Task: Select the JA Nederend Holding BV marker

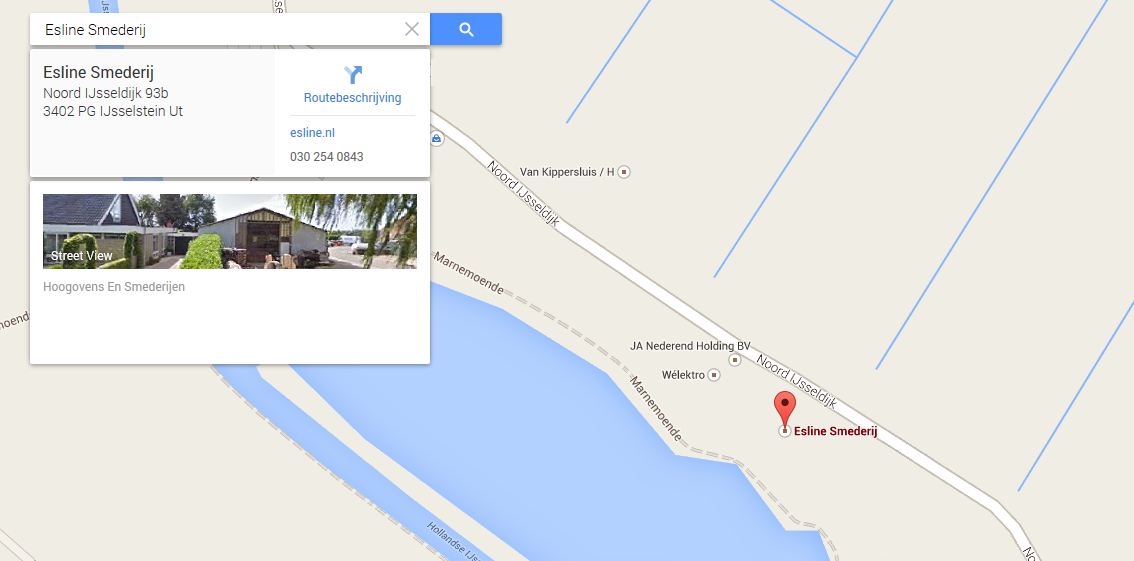Action: [735, 359]
